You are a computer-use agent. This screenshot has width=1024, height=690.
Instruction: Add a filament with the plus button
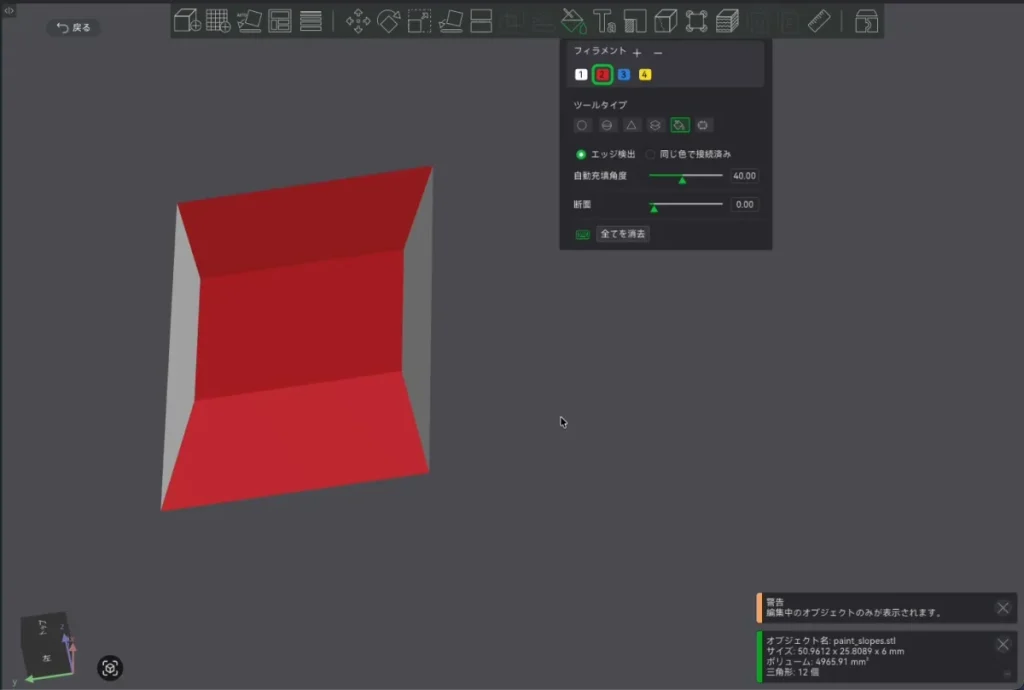(x=637, y=52)
